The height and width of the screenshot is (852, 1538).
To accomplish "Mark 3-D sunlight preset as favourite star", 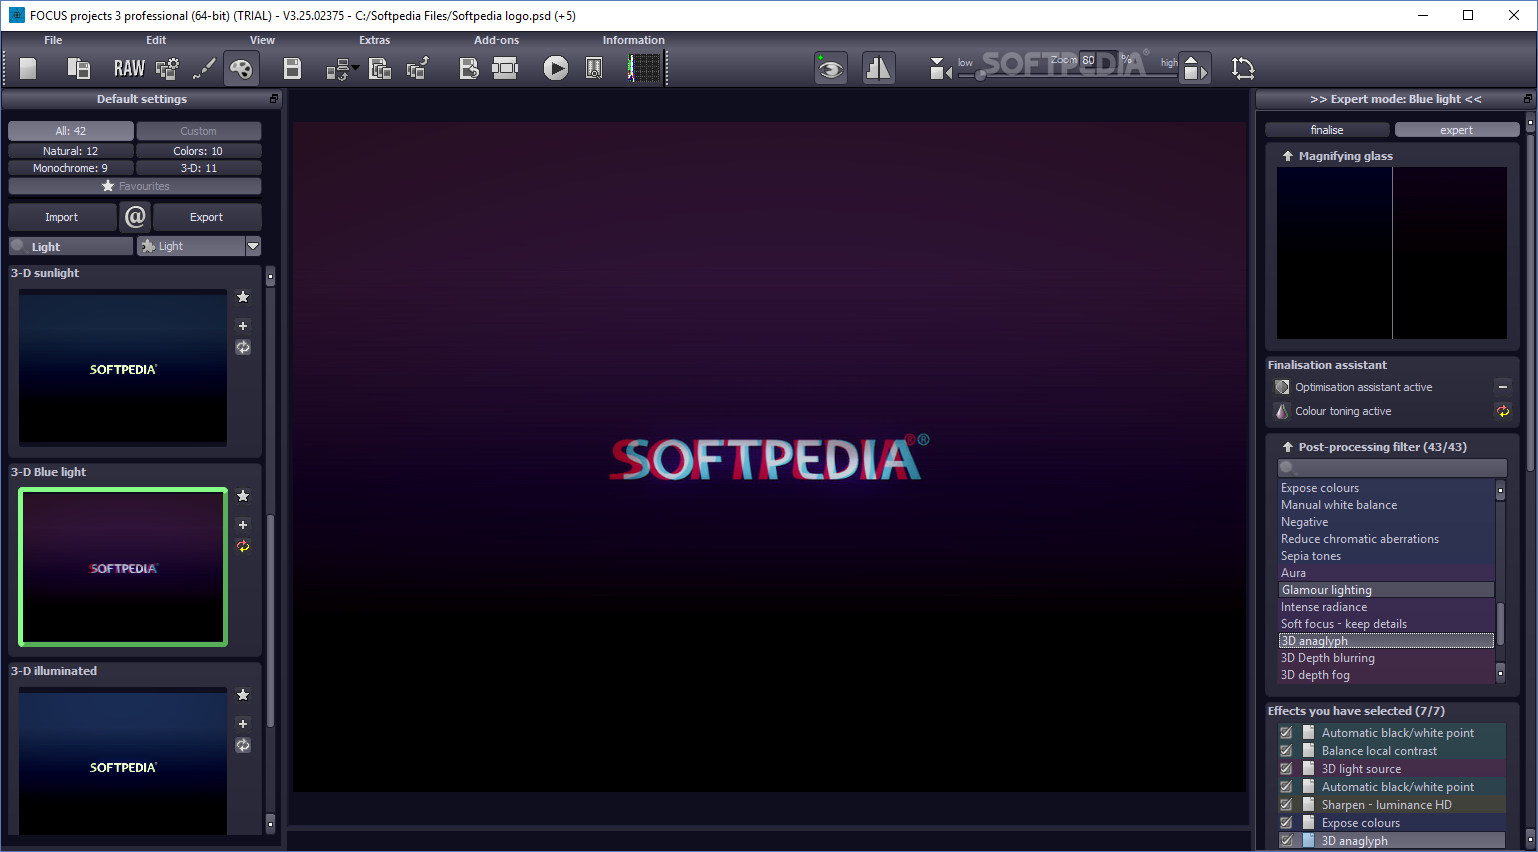I will [243, 297].
